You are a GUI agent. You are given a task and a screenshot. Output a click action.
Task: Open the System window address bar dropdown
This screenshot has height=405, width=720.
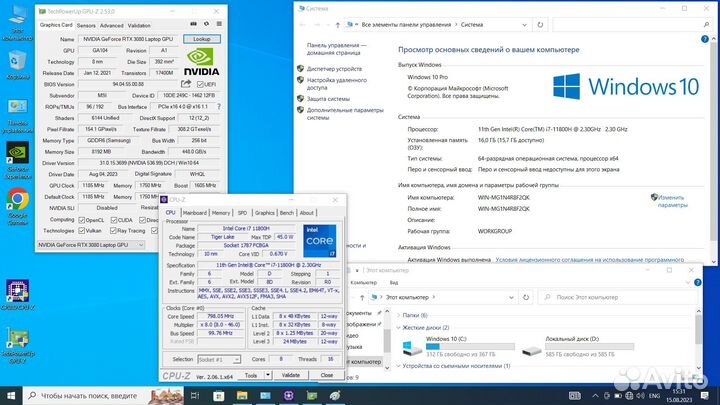(524, 25)
